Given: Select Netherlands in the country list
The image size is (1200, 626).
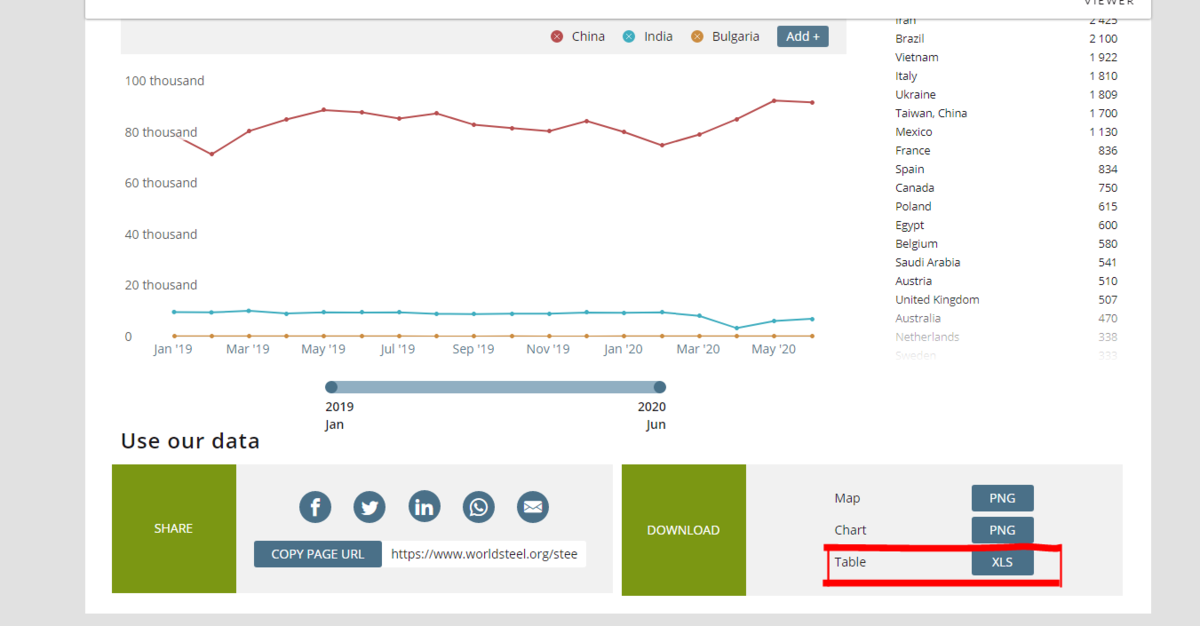Looking at the screenshot, I should [x=927, y=337].
